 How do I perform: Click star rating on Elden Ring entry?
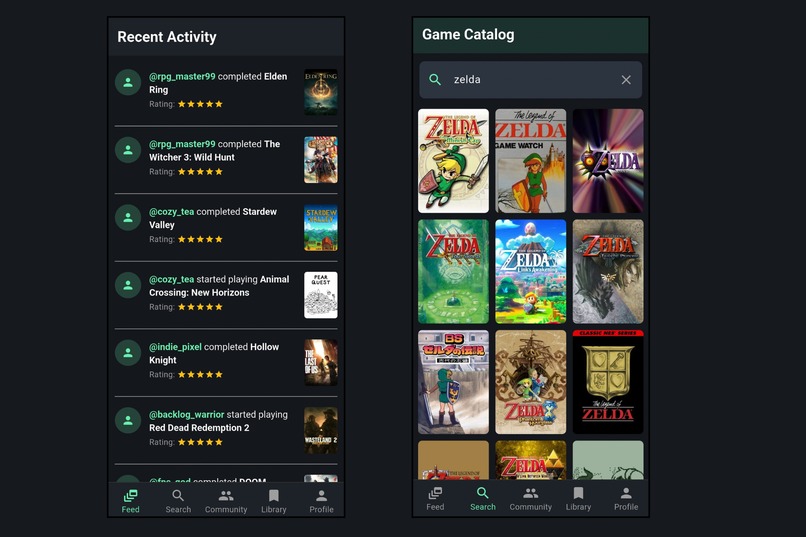click(200, 104)
